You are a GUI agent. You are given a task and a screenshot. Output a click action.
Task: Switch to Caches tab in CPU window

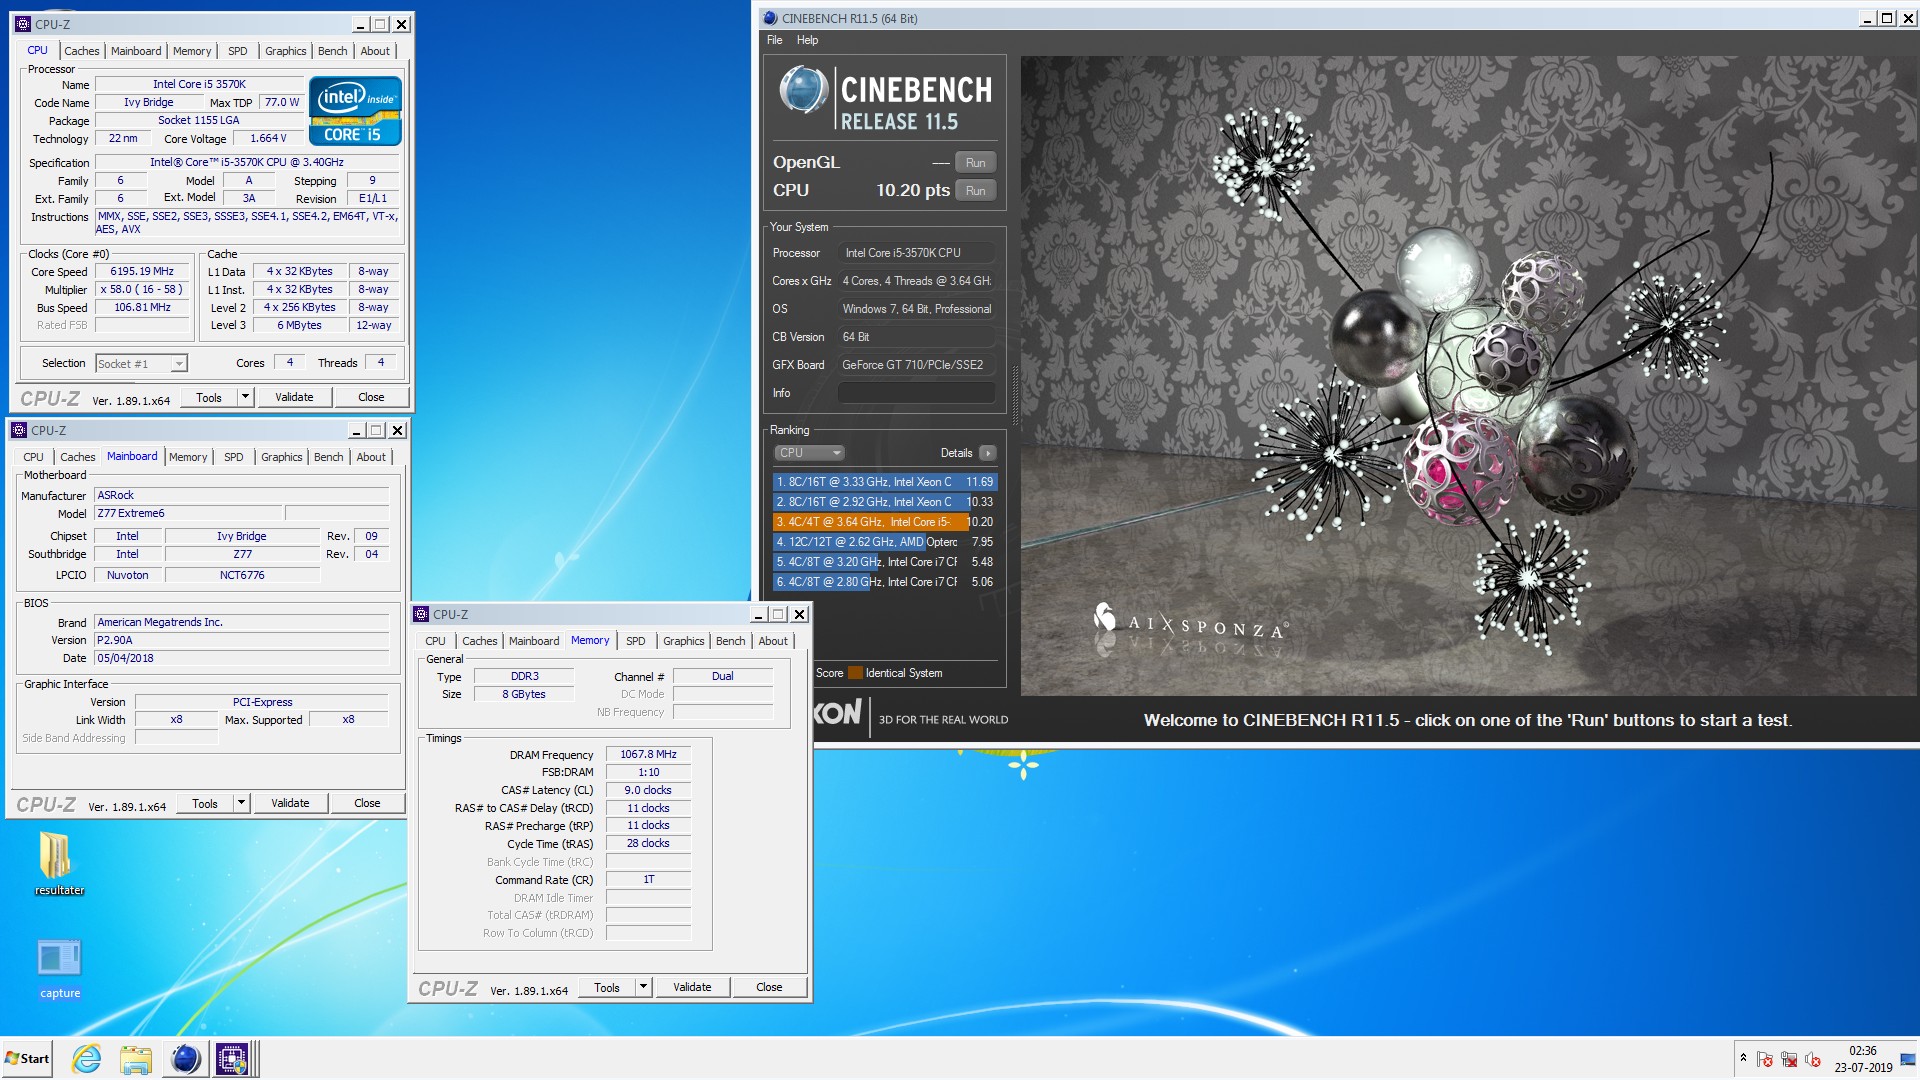coord(82,51)
